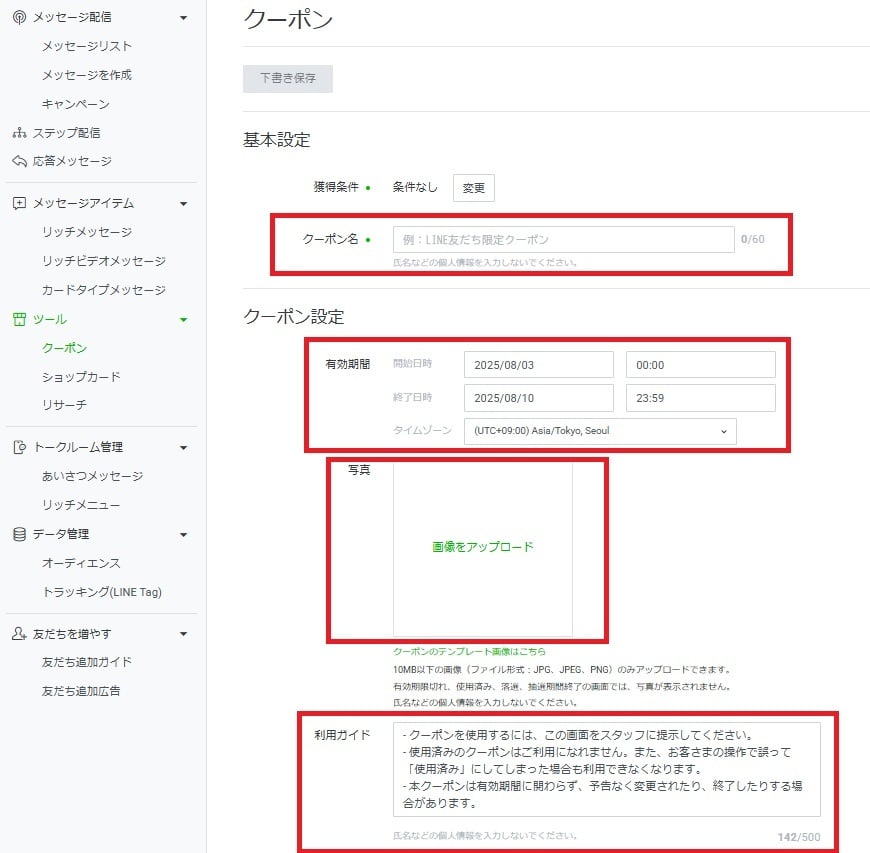The height and width of the screenshot is (853, 870).
Task: Click 画像をアップロード upload link
Action: [483, 547]
